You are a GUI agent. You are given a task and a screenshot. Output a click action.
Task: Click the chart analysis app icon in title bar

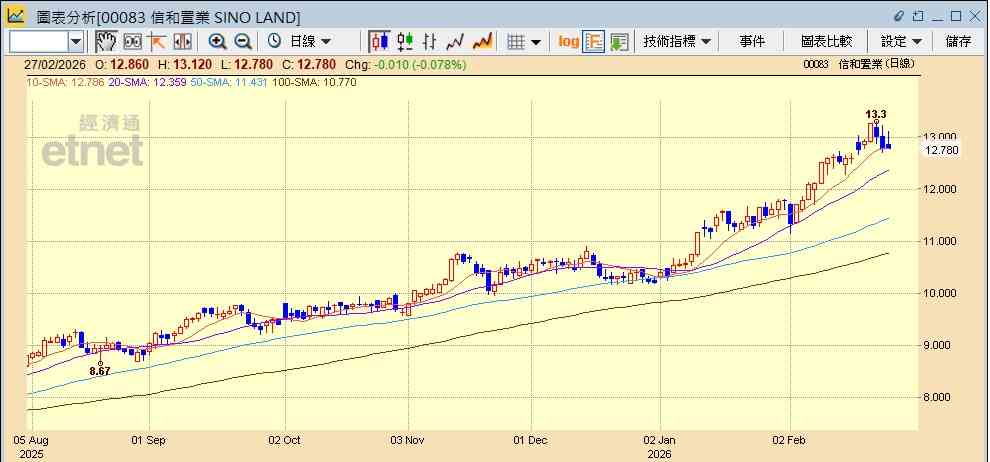click(x=16, y=16)
